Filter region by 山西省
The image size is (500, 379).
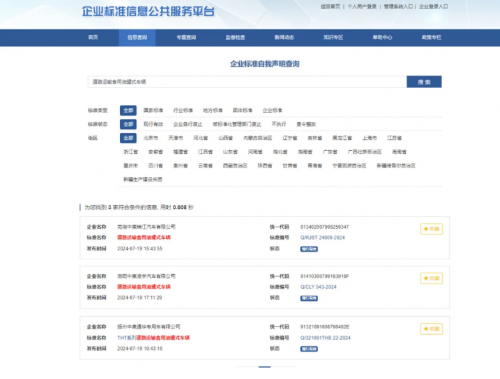tap(226, 138)
